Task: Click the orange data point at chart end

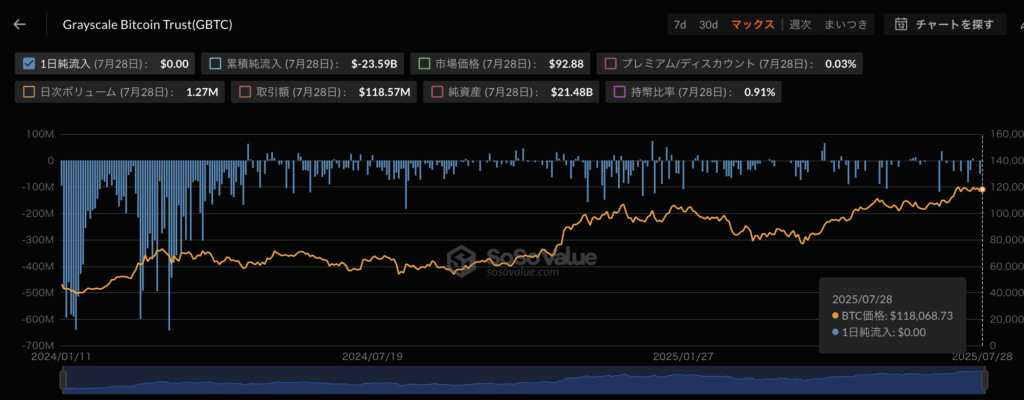Action: pos(982,190)
